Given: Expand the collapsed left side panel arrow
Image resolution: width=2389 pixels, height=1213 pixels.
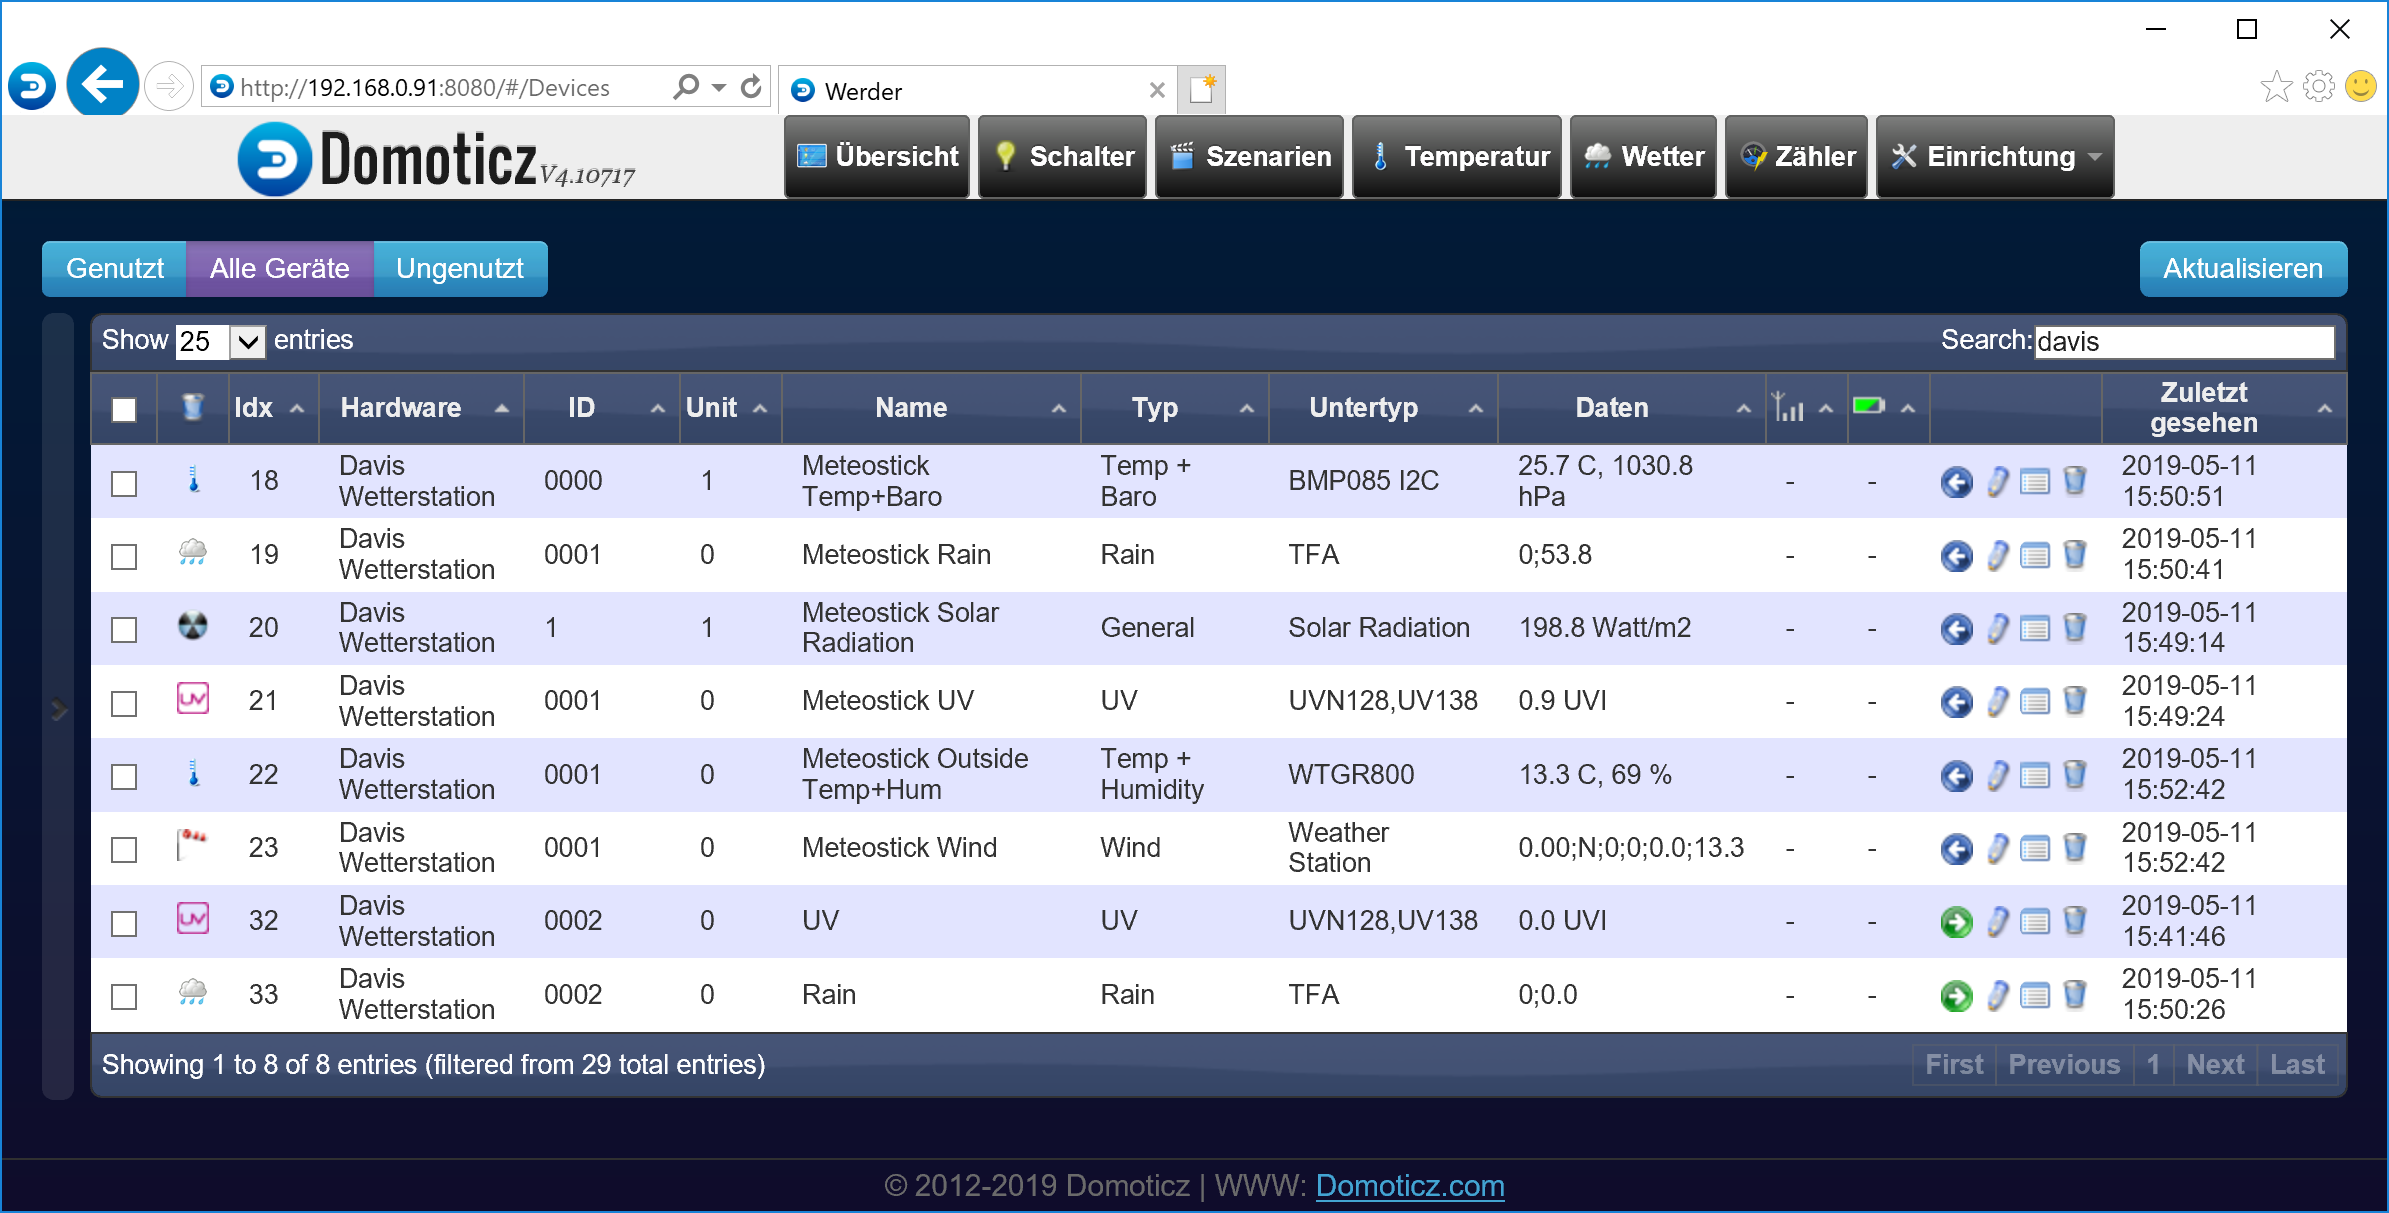Looking at the screenshot, I should [59, 709].
